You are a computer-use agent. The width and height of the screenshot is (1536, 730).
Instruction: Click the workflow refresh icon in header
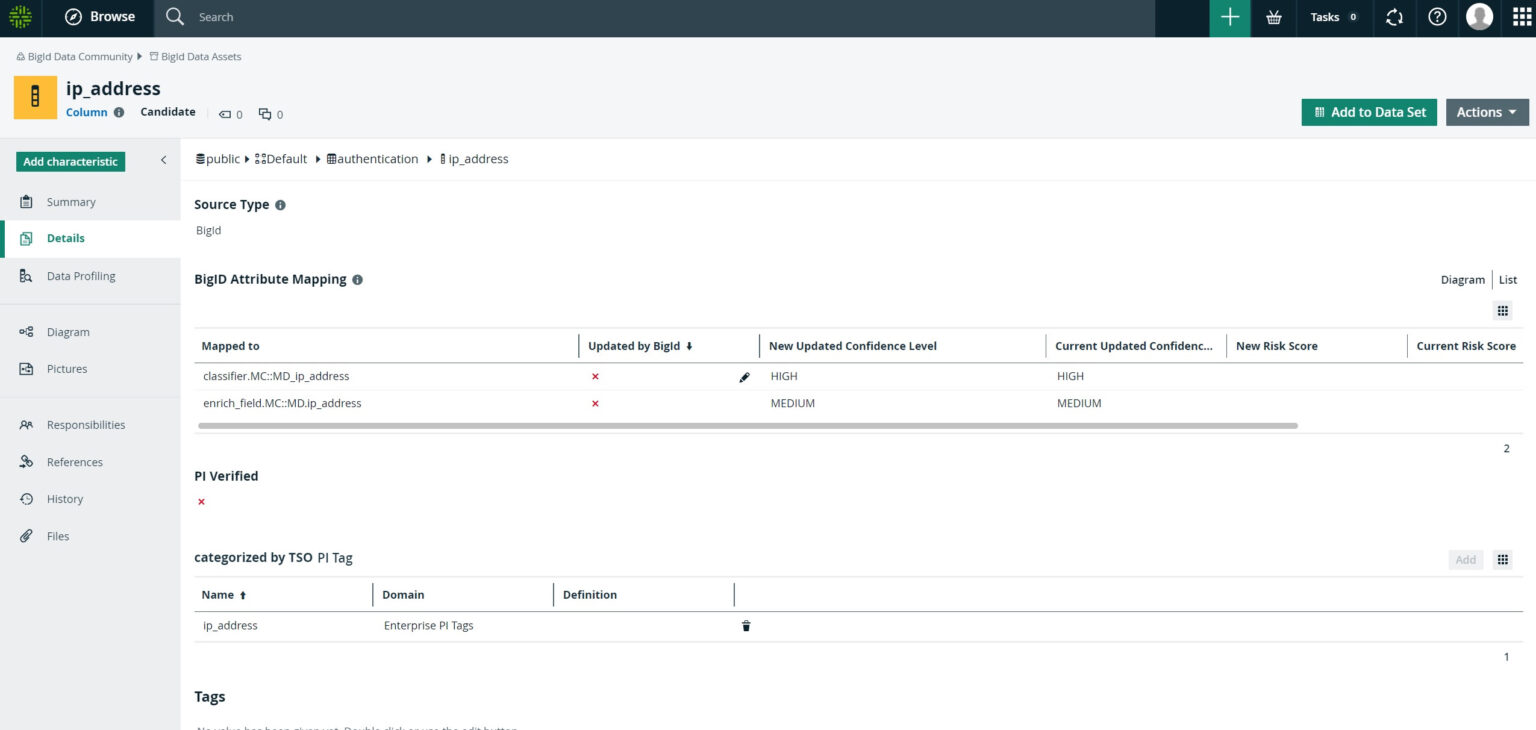click(x=1394, y=17)
